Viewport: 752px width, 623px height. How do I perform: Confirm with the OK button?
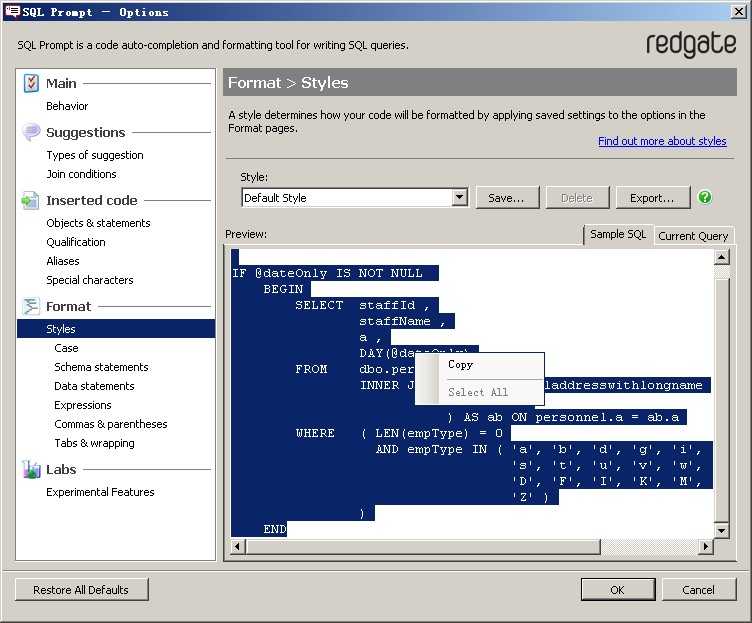point(618,590)
